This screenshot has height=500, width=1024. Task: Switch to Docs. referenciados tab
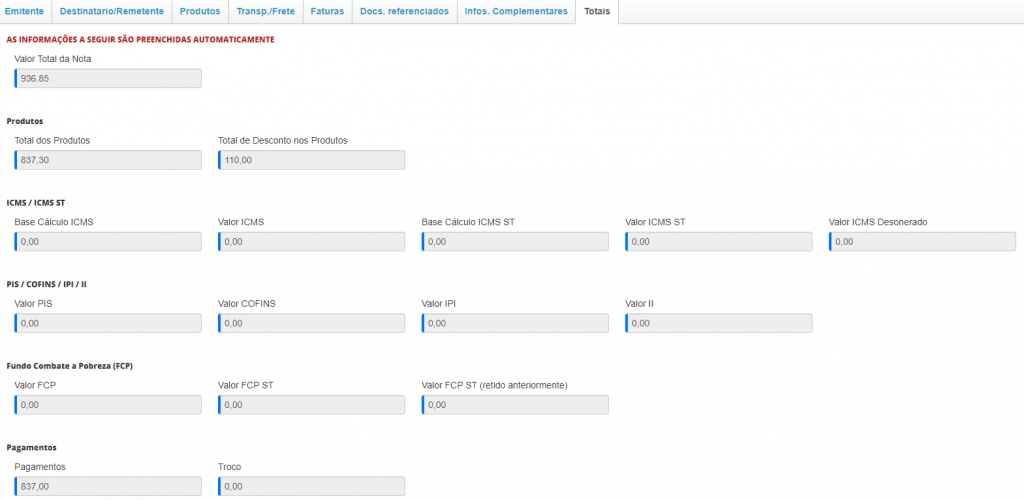pos(404,11)
